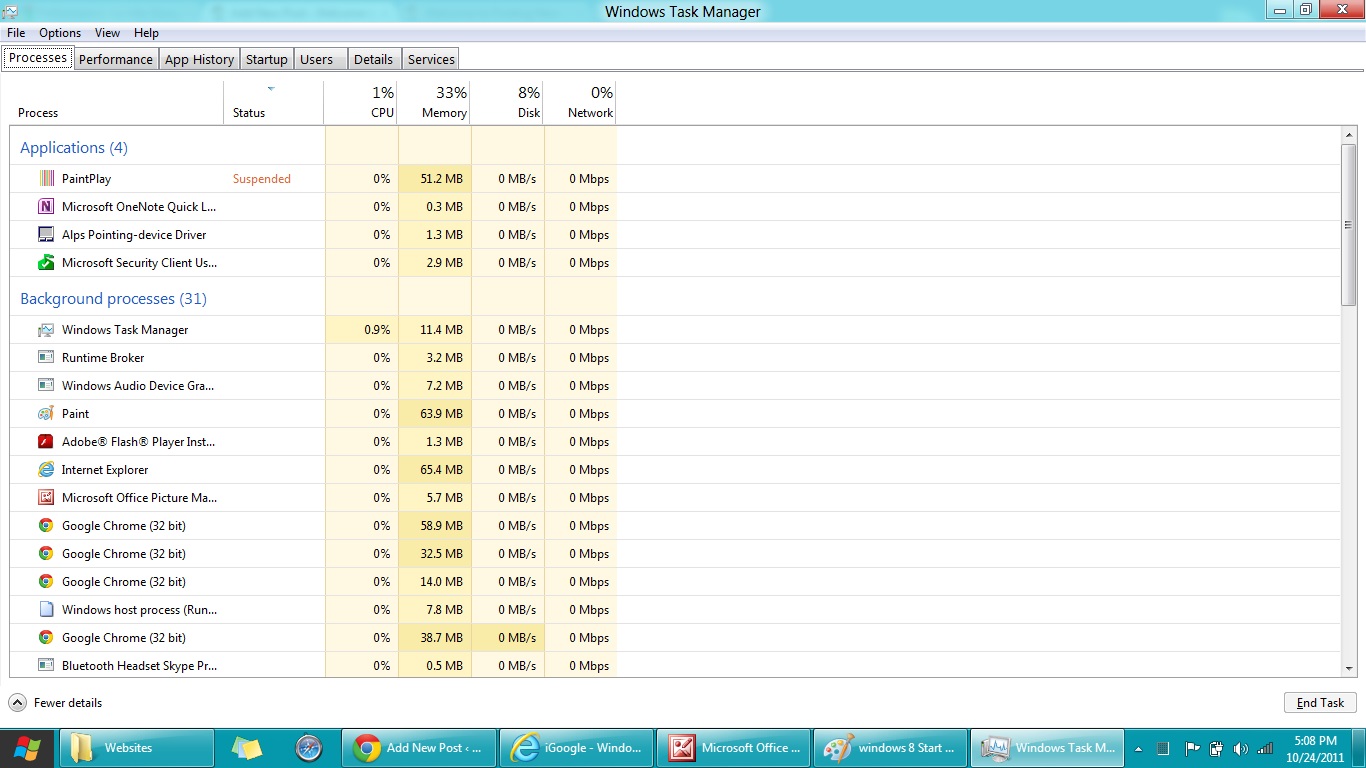This screenshot has width=1366, height=768.
Task: Sort by the Process column header
Action: coord(116,102)
